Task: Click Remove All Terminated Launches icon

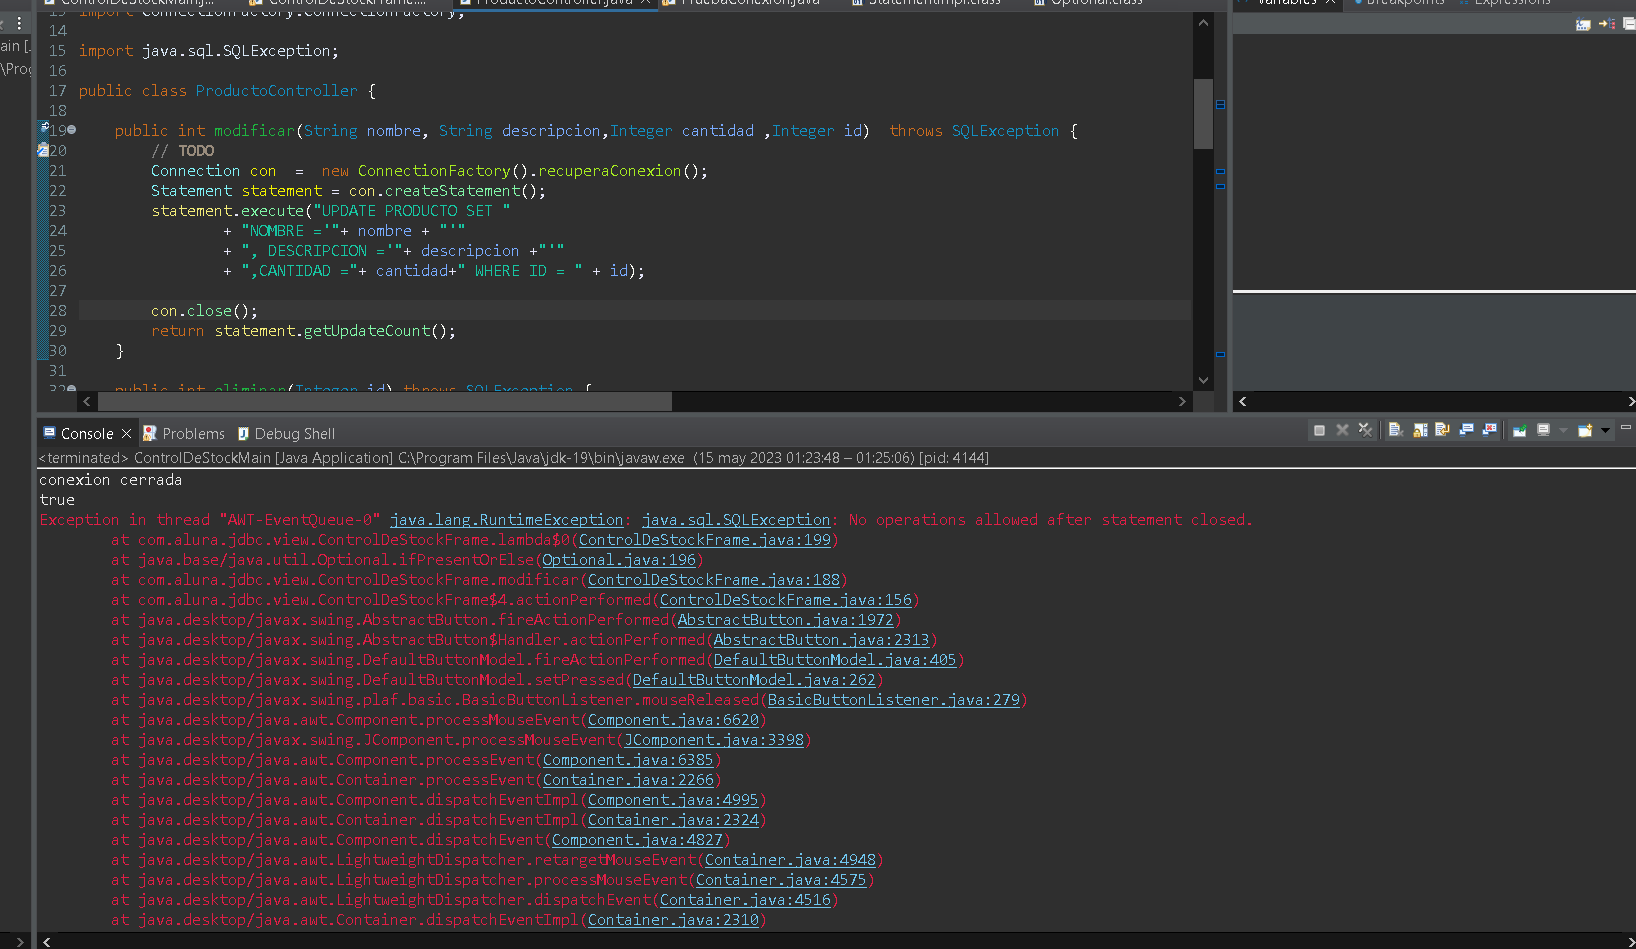Action: coord(1365,430)
